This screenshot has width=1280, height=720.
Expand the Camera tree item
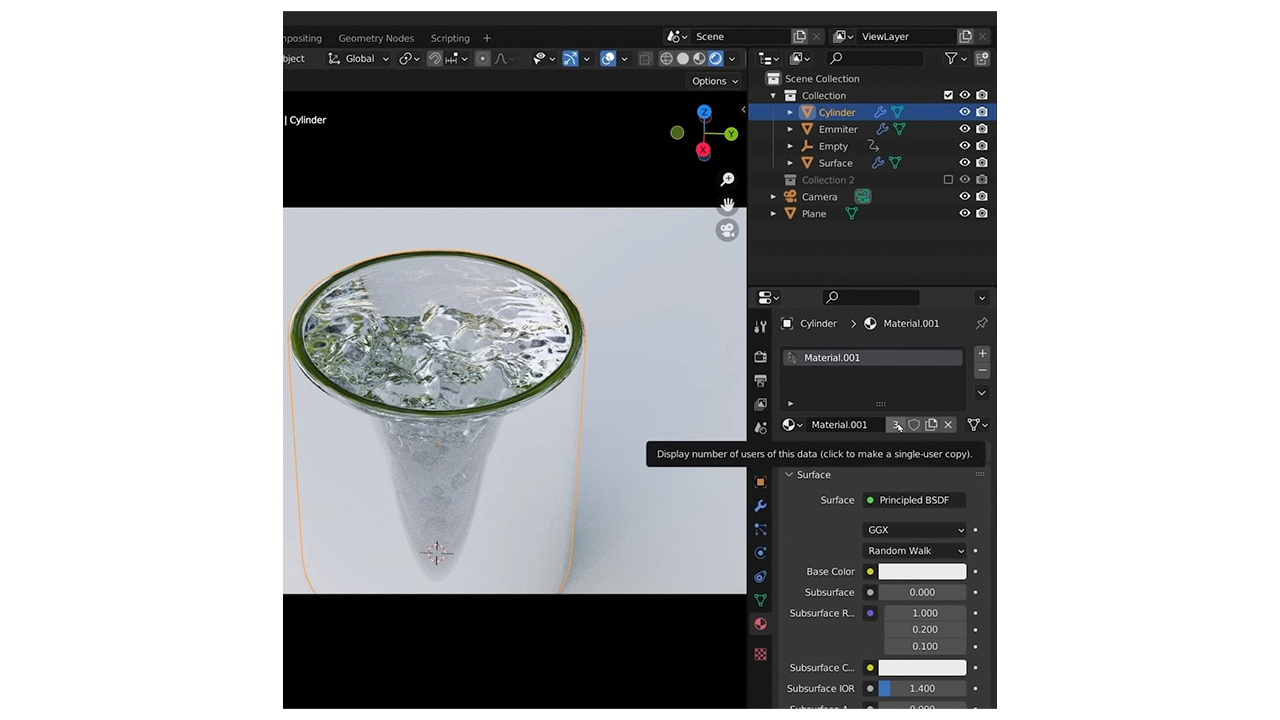pos(773,197)
